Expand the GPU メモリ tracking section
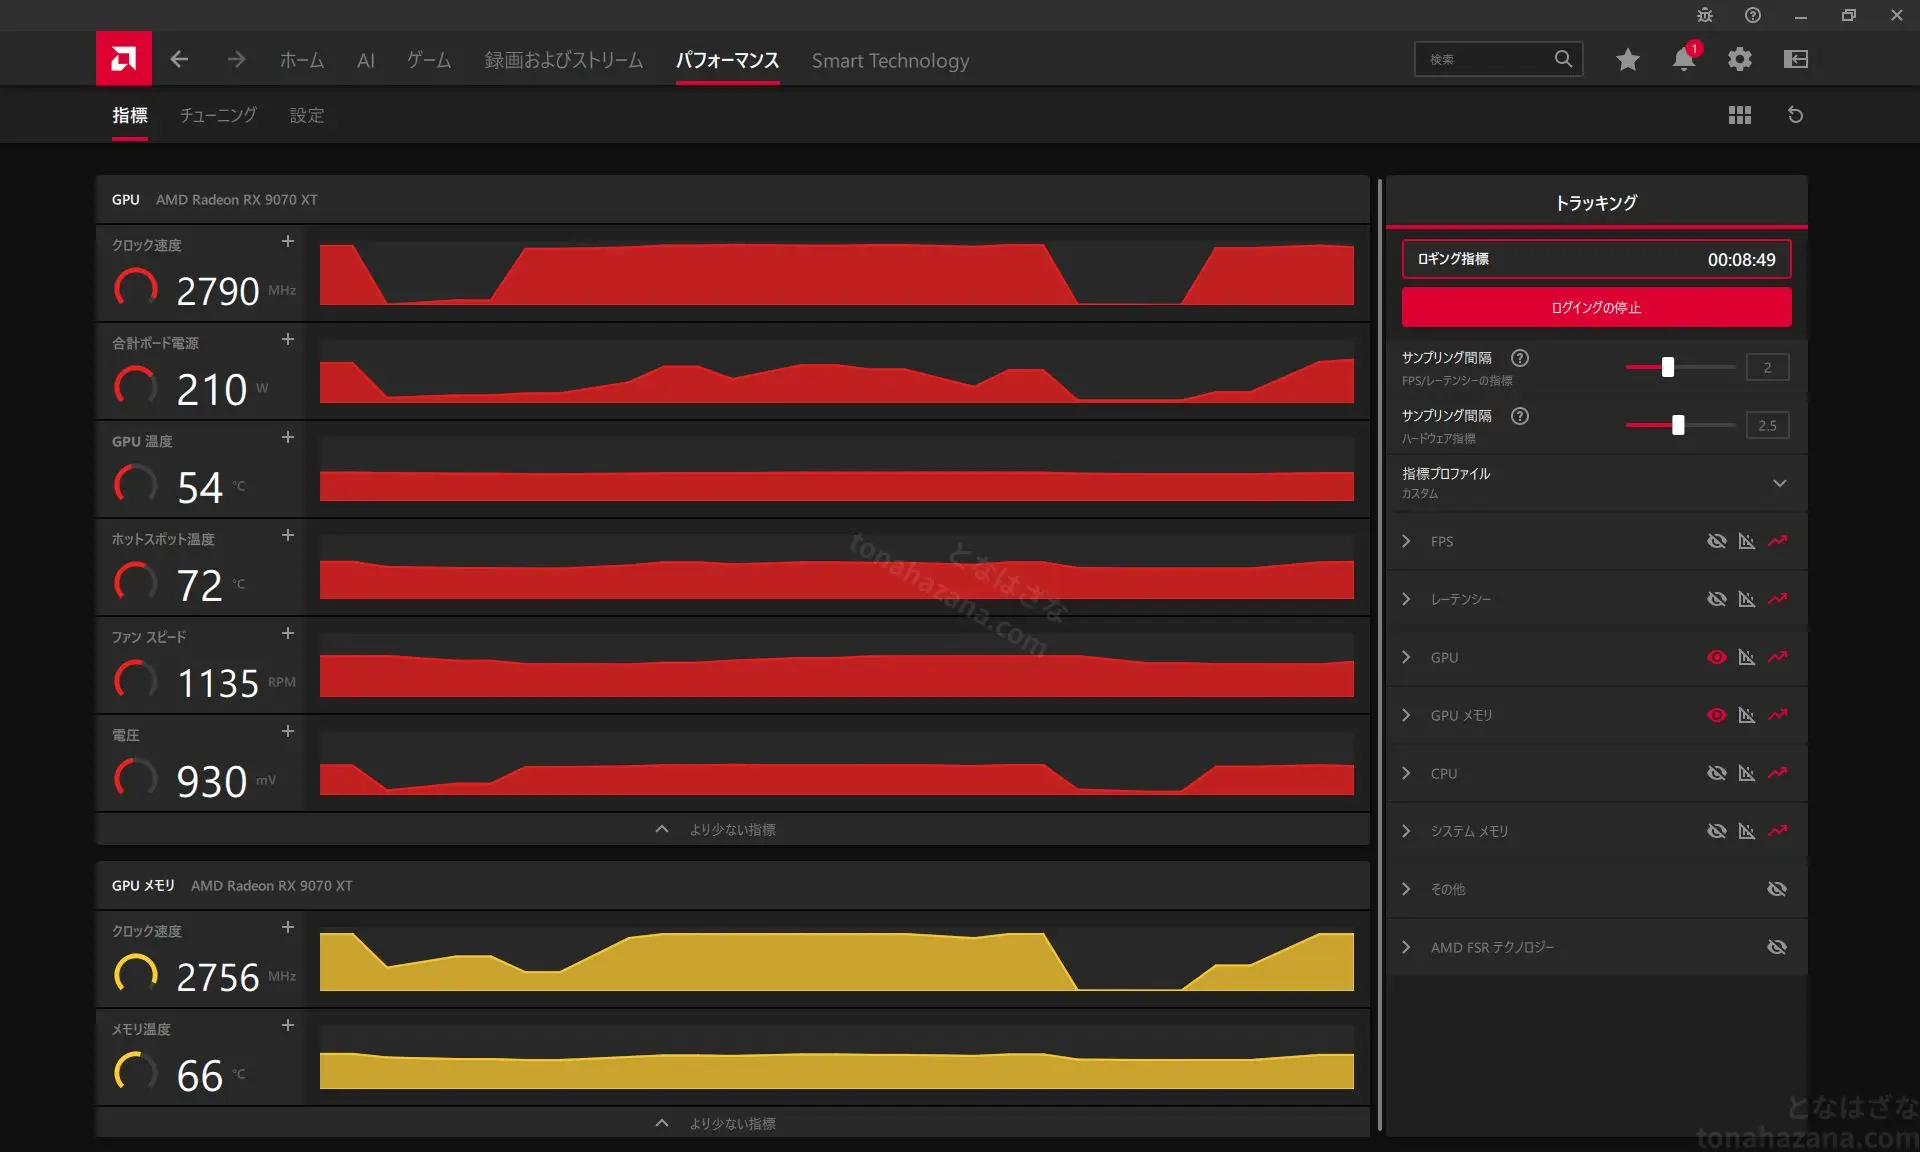The width and height of the screenshot is (1920, 1152). (x=1406, y=715)
